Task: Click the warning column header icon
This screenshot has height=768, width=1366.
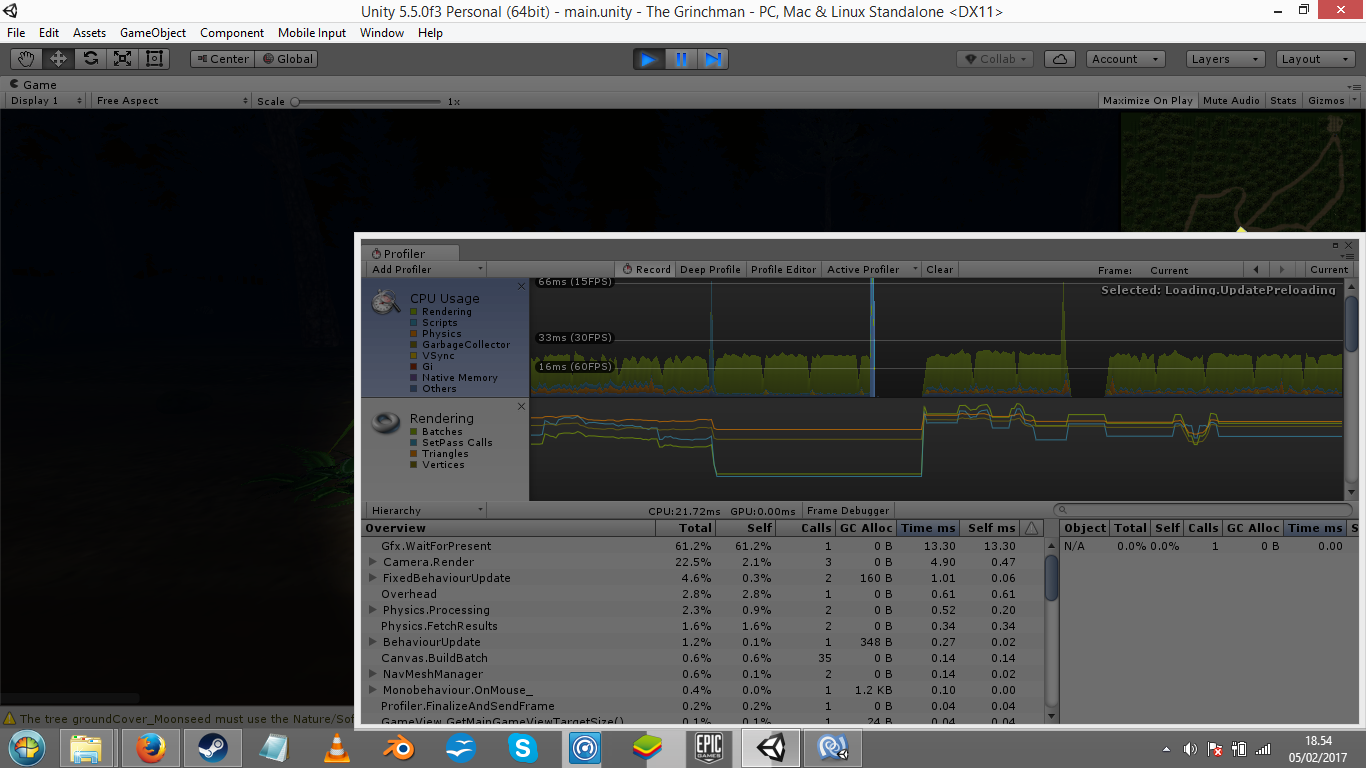Action: (x=1033, y=528)
